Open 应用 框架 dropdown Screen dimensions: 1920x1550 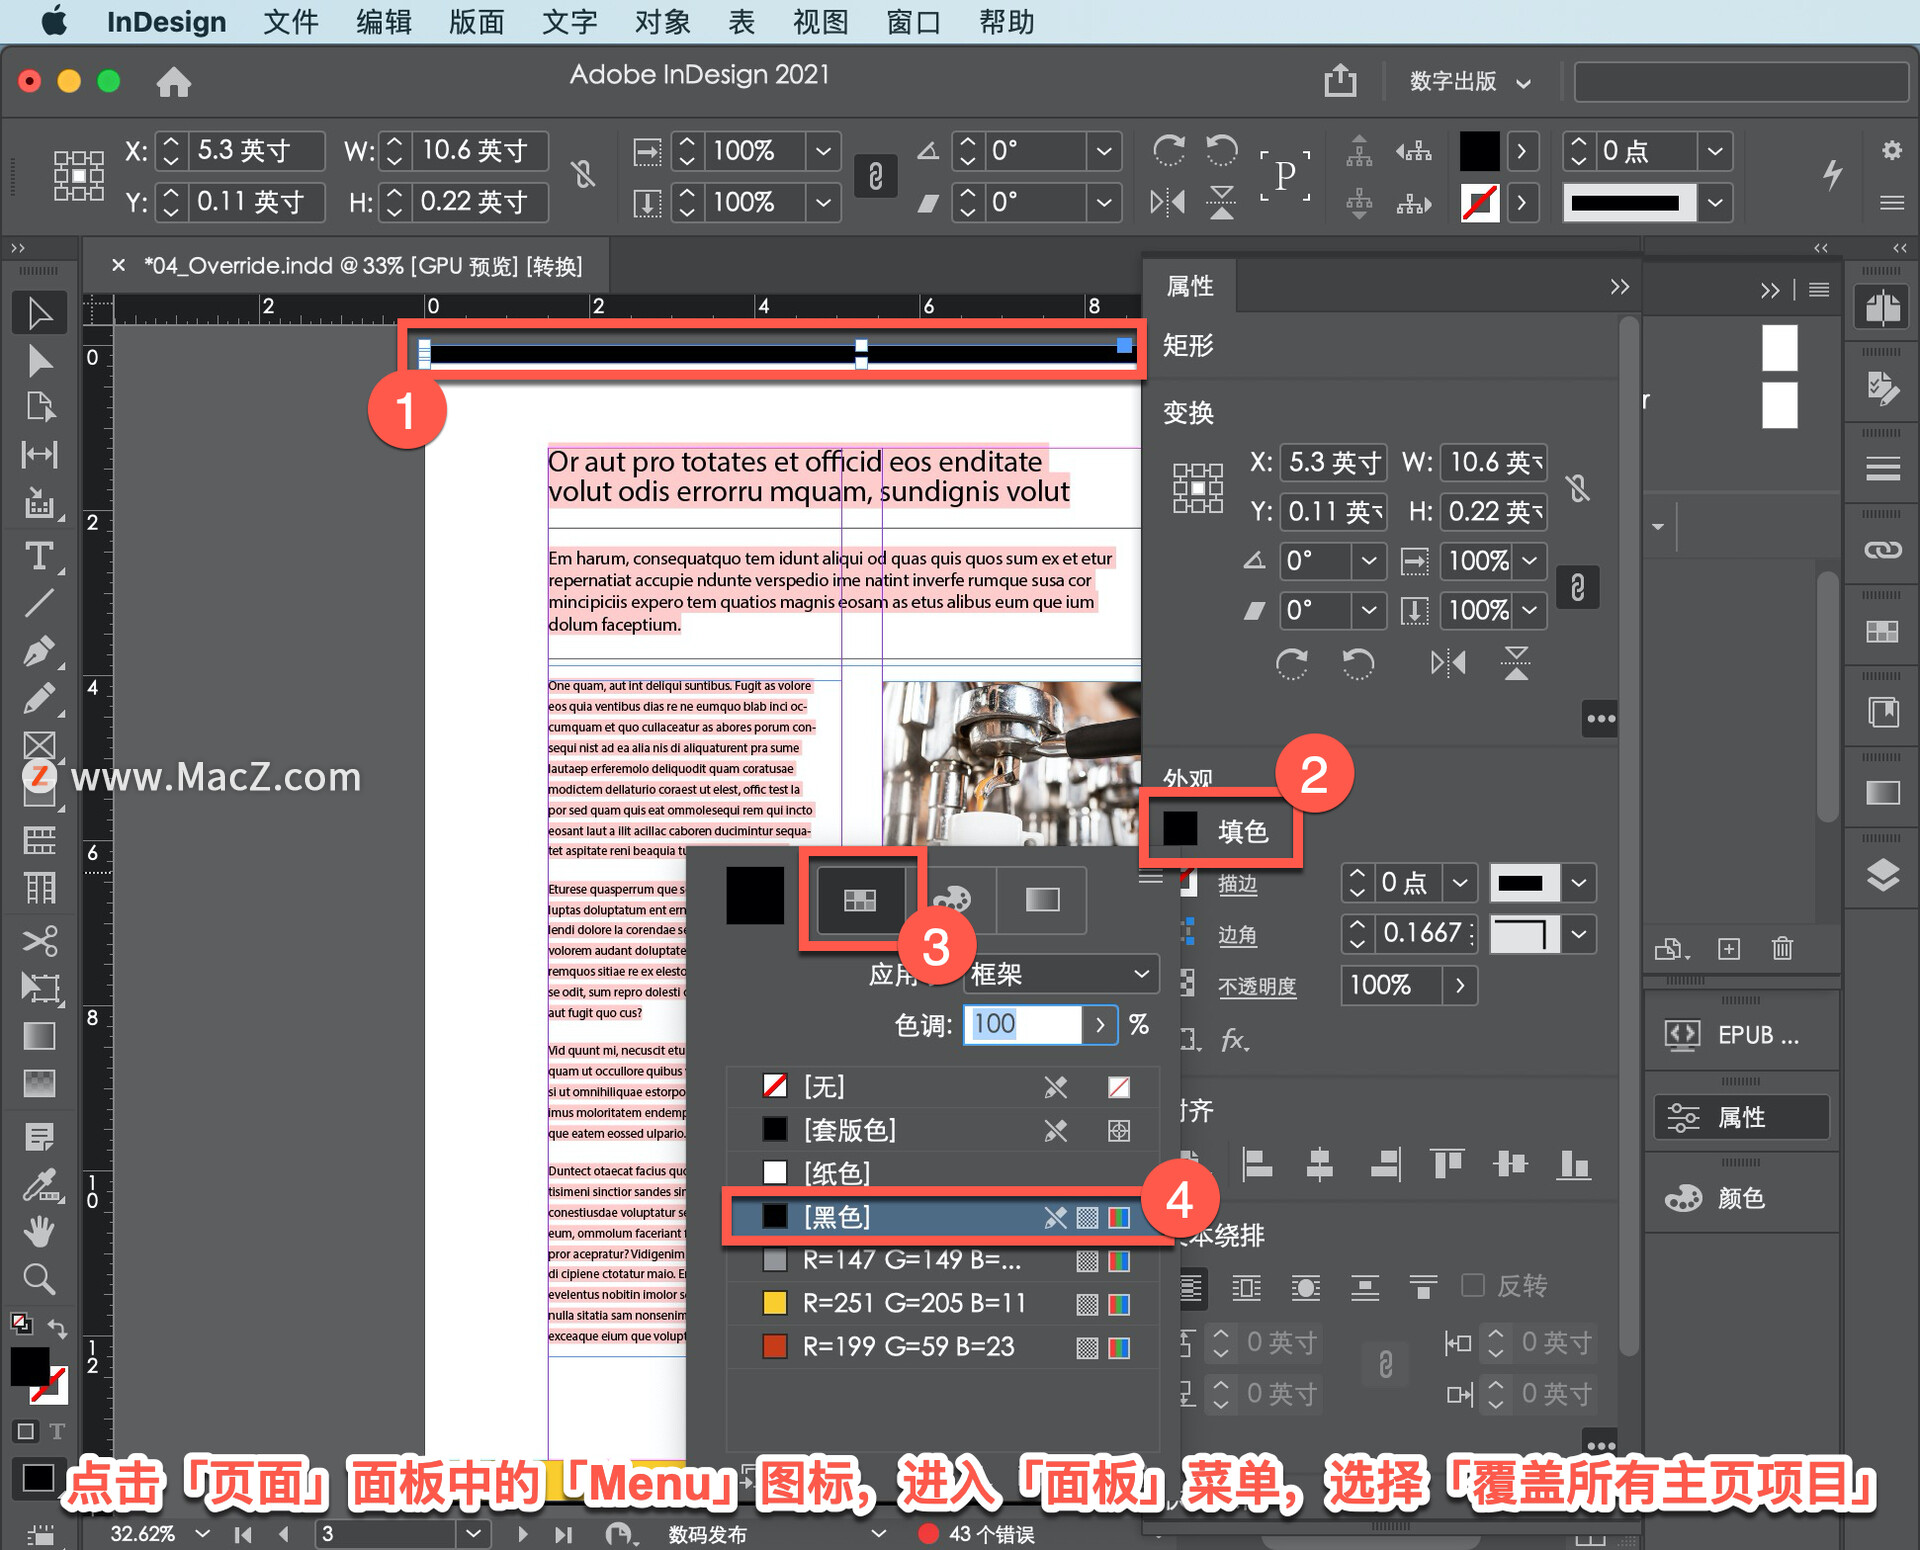[x=1061, y=974]
